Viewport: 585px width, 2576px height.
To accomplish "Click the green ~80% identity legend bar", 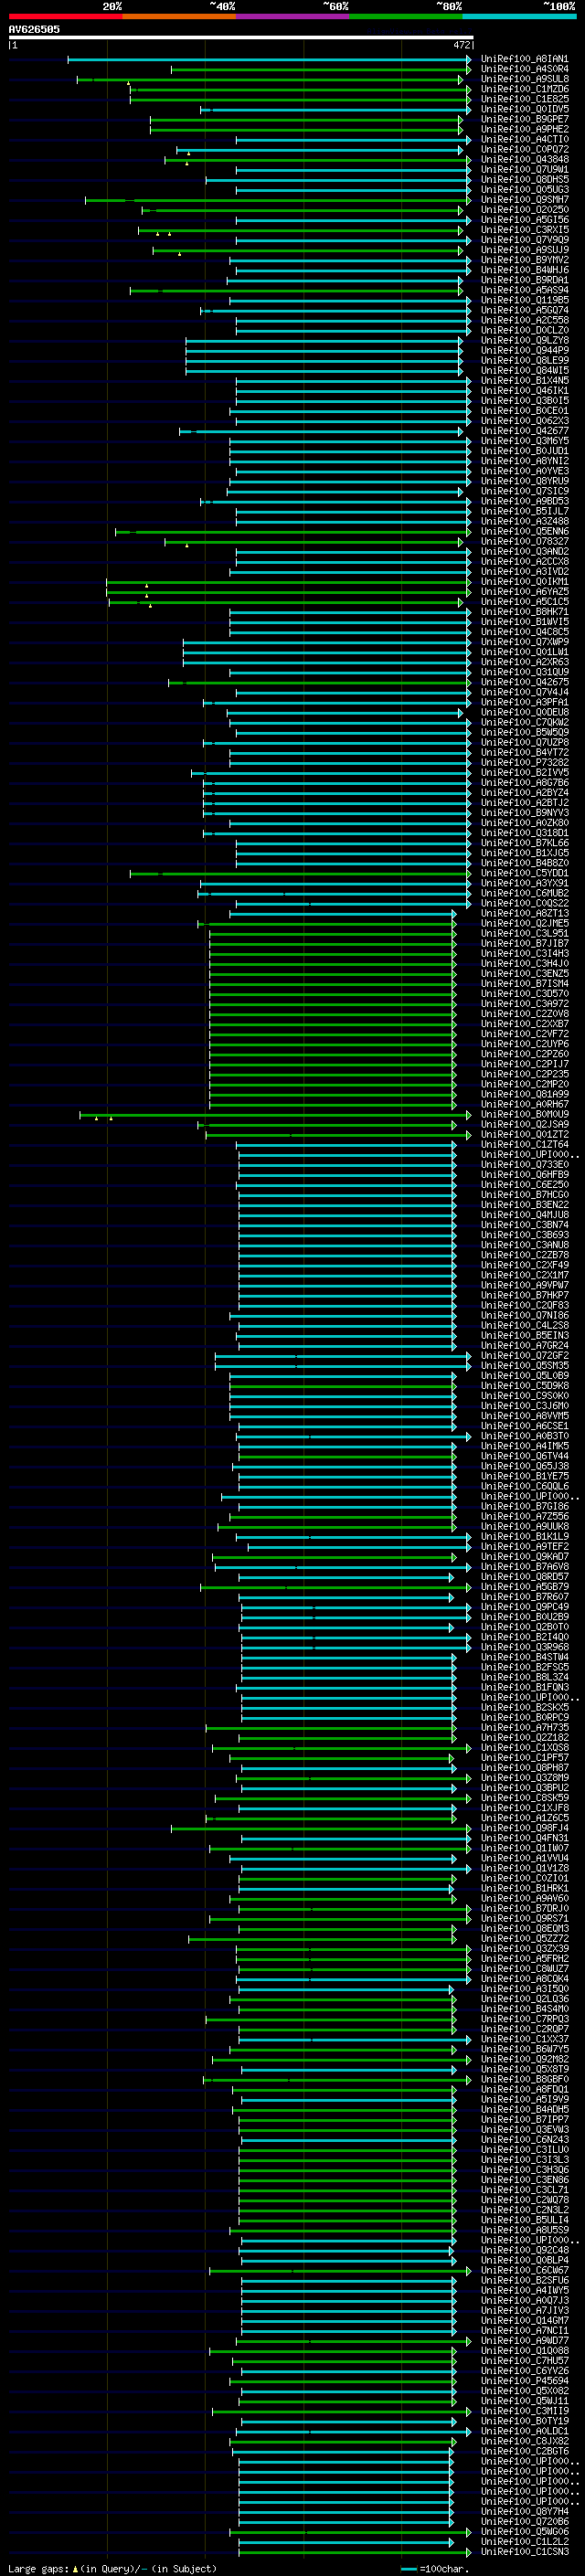I will pyautogui.click(x=406, y=16).
